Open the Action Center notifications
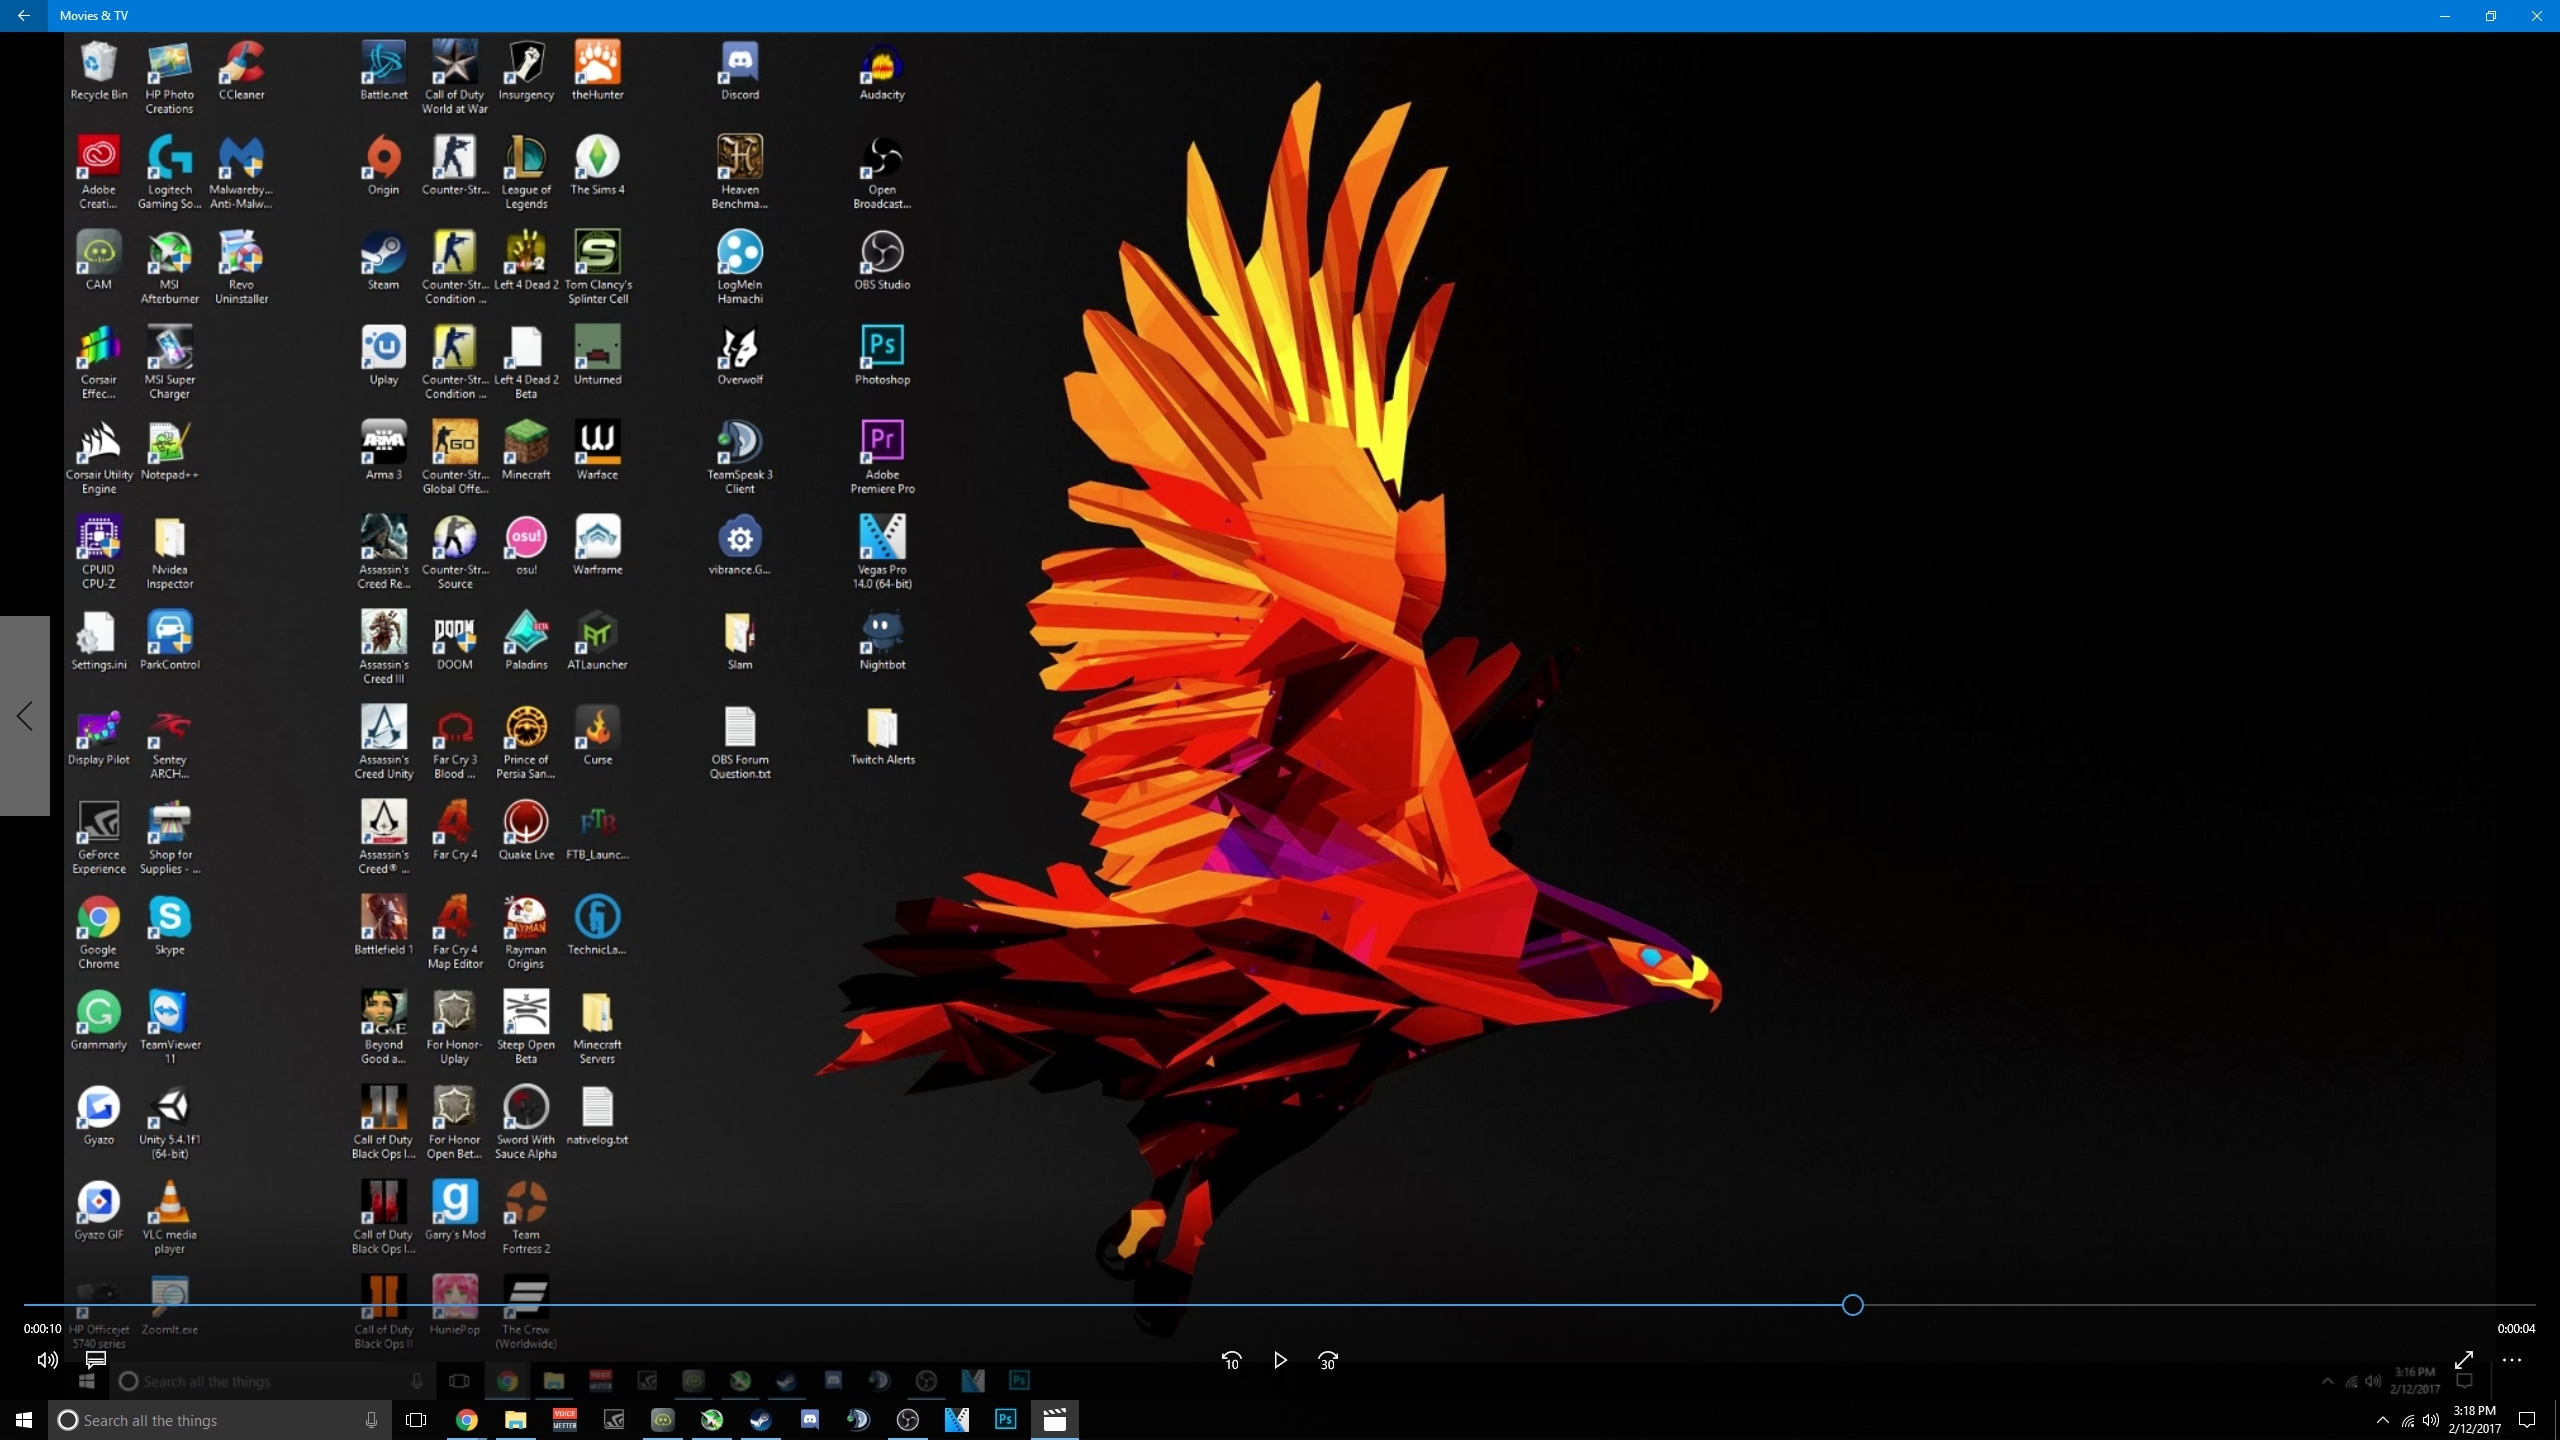Image resolution: width=2560 pixels, height=1440 pixels. pos(2527,1420)
